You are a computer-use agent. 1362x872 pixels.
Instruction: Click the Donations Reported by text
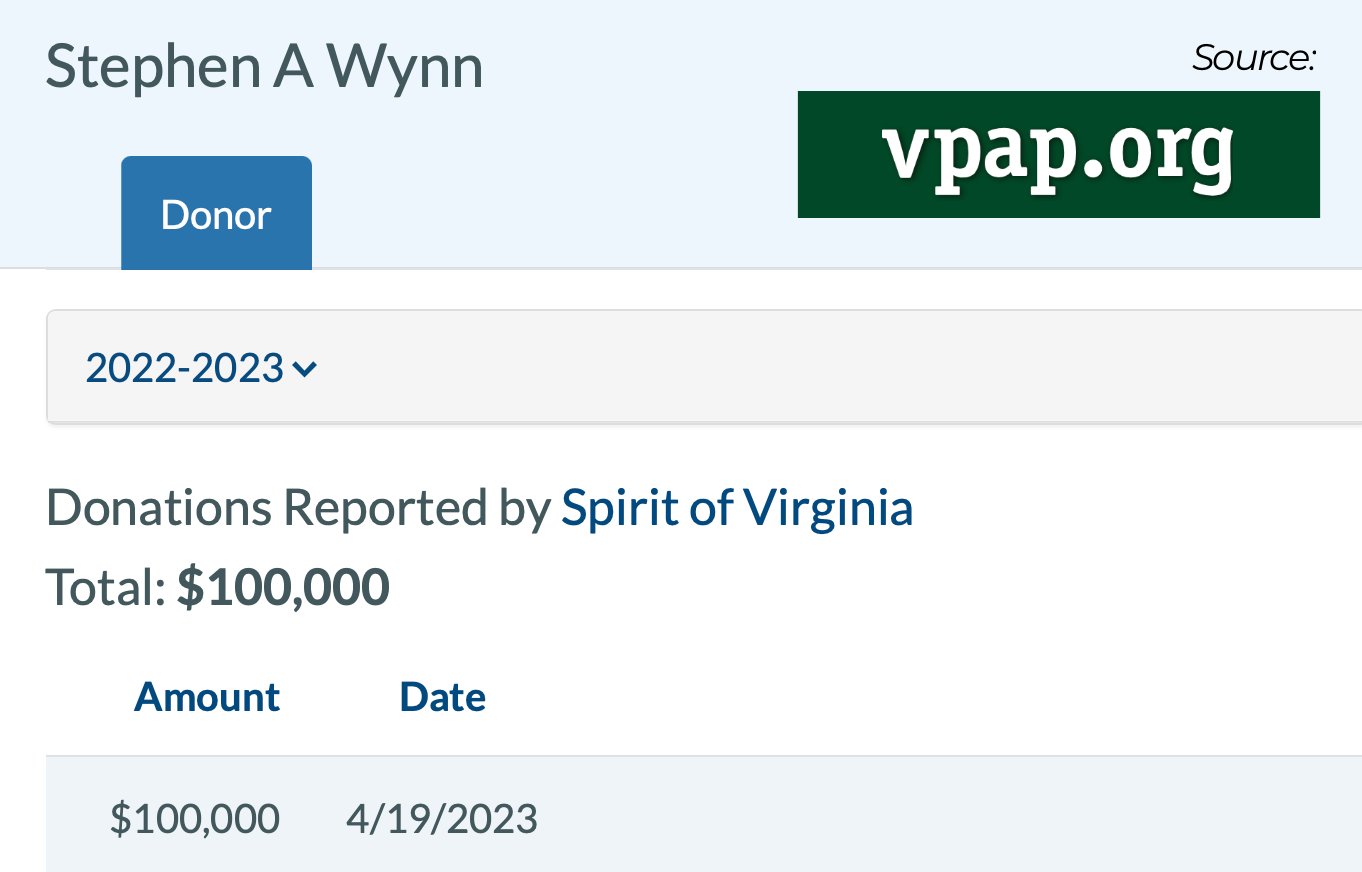[x=298, y=507]
